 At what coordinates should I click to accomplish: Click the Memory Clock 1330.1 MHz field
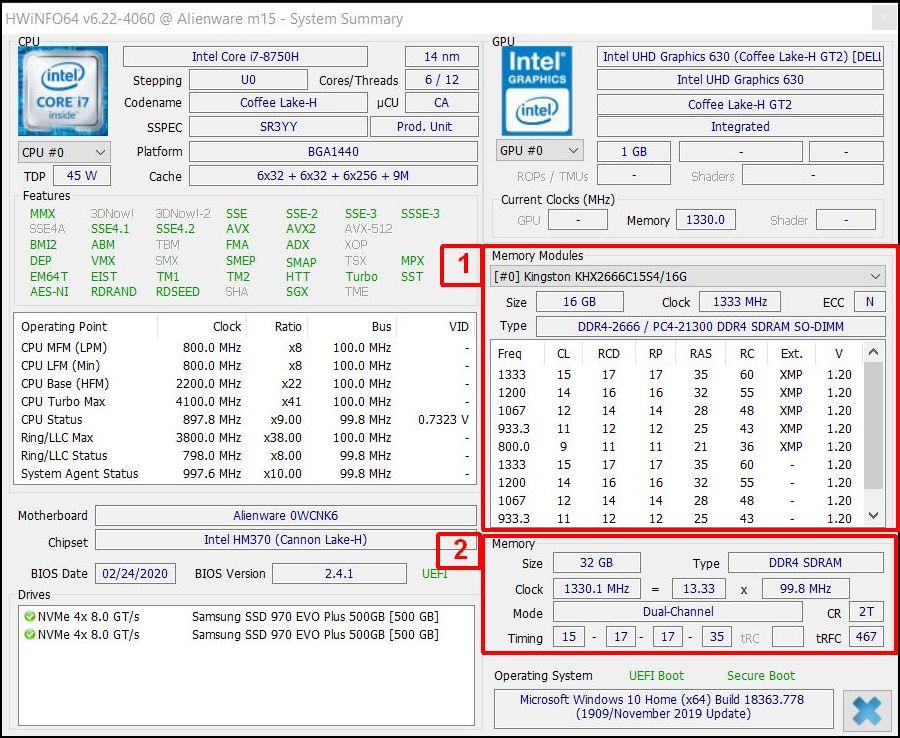click(596, 589)
